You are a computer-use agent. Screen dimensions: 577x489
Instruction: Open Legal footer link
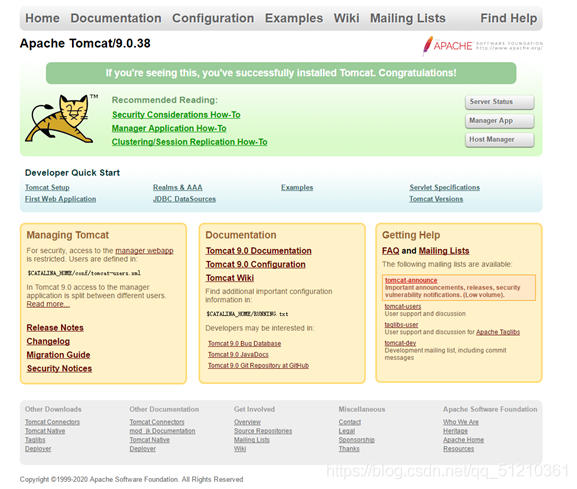(347, 431)
